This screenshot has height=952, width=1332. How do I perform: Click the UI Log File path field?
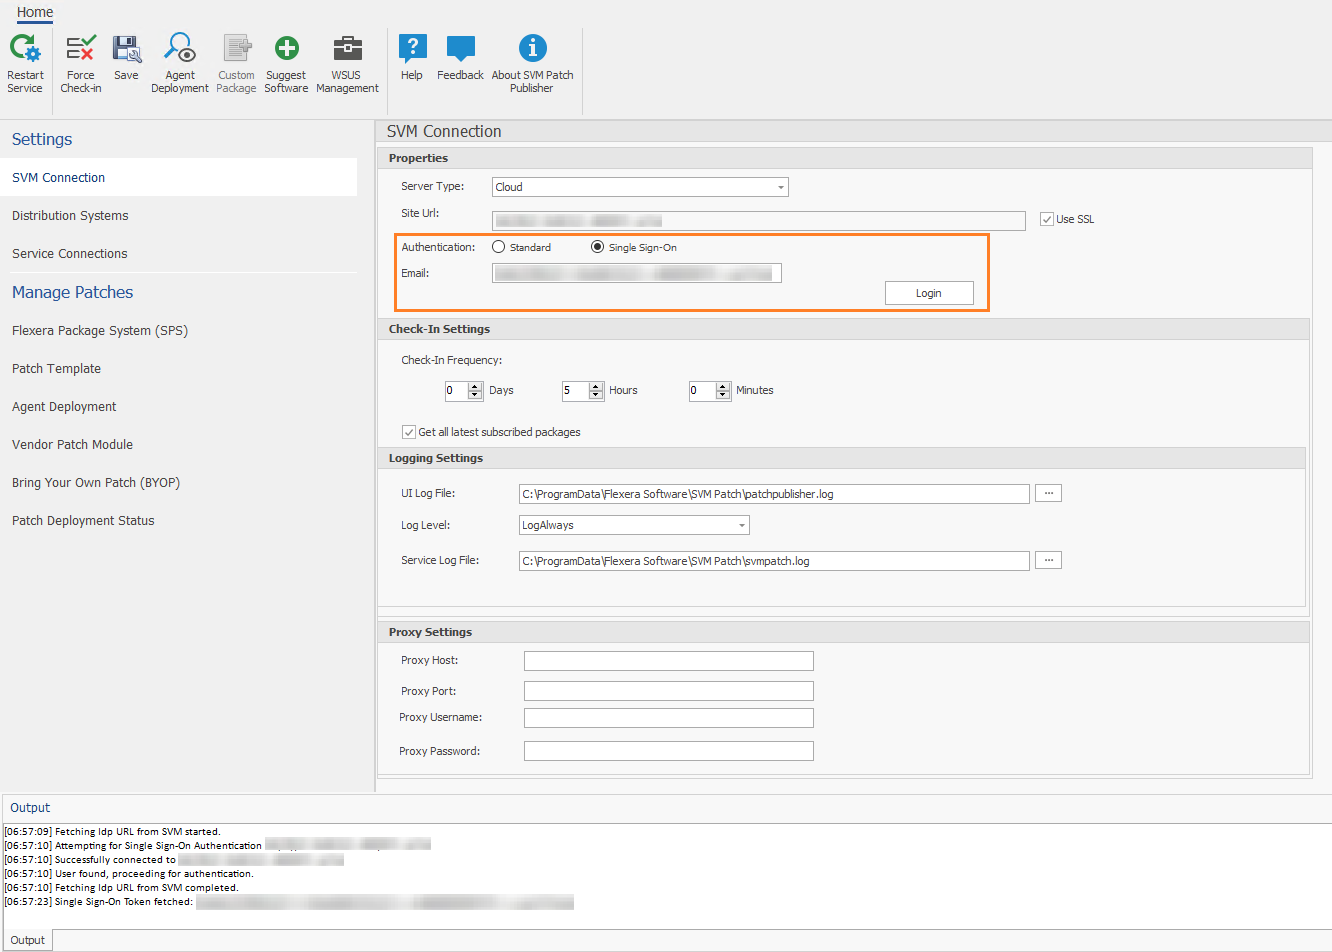click(x=774, y=494)
